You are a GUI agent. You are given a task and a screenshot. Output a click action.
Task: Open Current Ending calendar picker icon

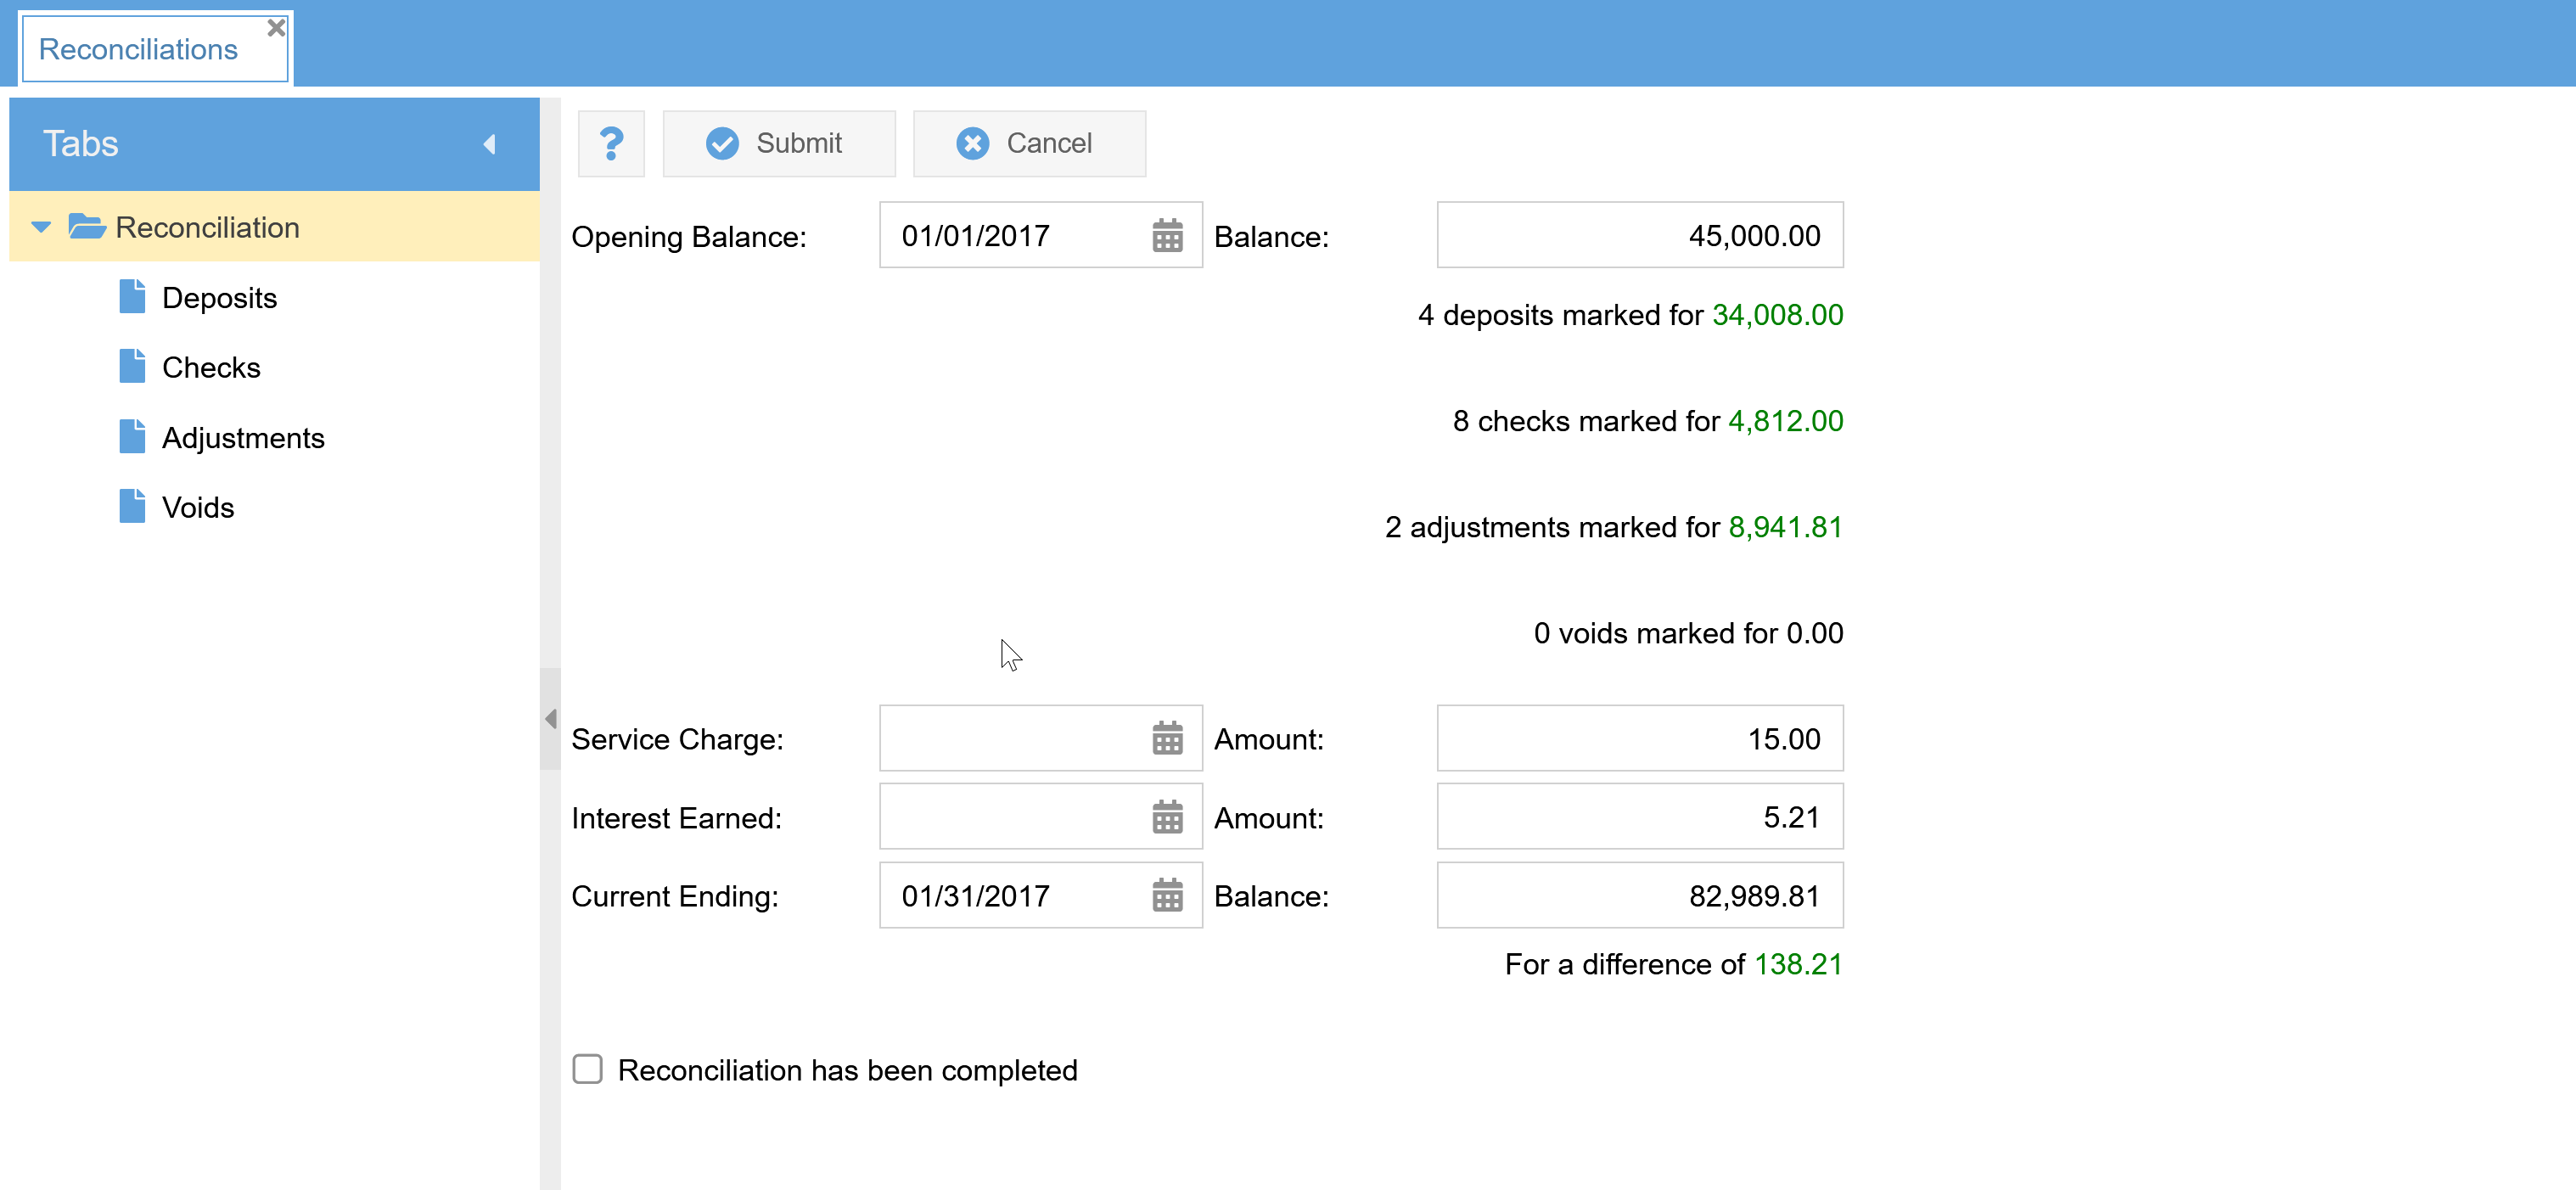click(1167, 896)
